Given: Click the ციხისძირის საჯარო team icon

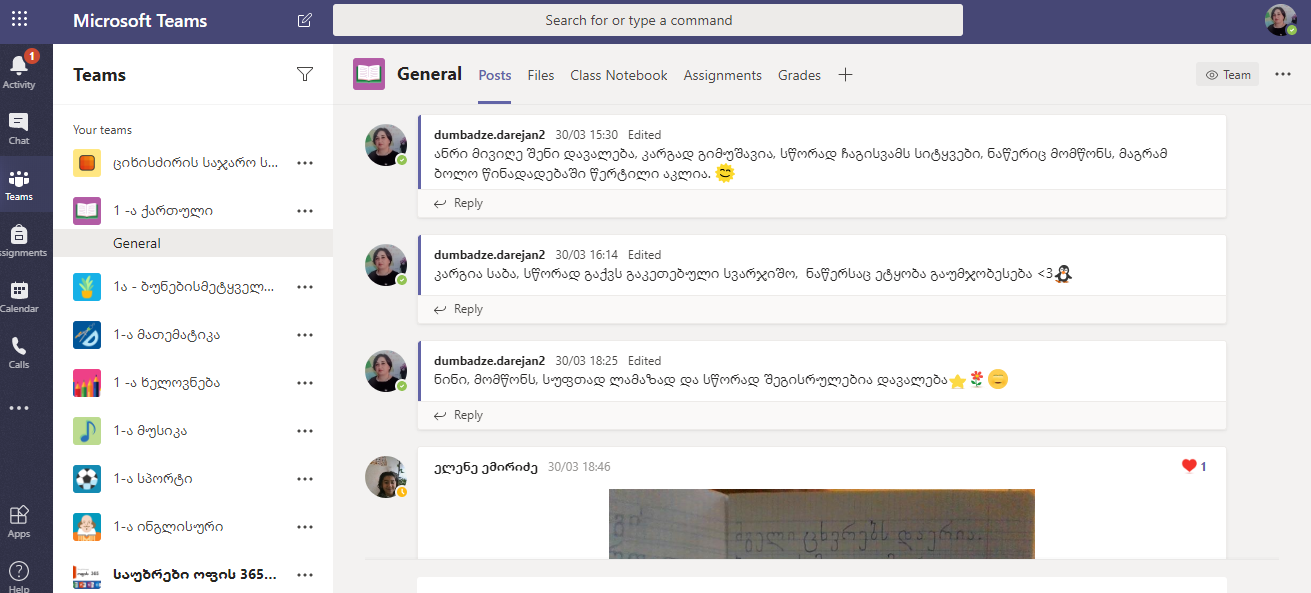Looking at the screenshot, I should point(87,163).
